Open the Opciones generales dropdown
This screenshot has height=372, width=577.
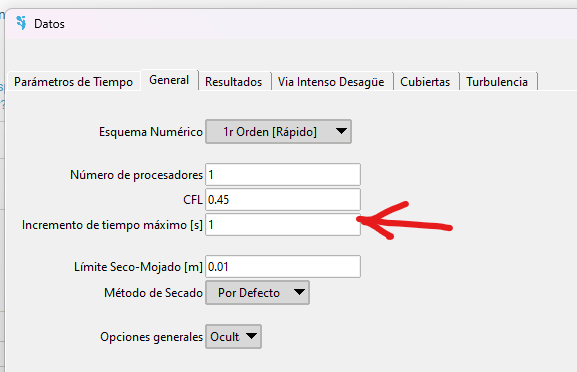tap(233, 336)
